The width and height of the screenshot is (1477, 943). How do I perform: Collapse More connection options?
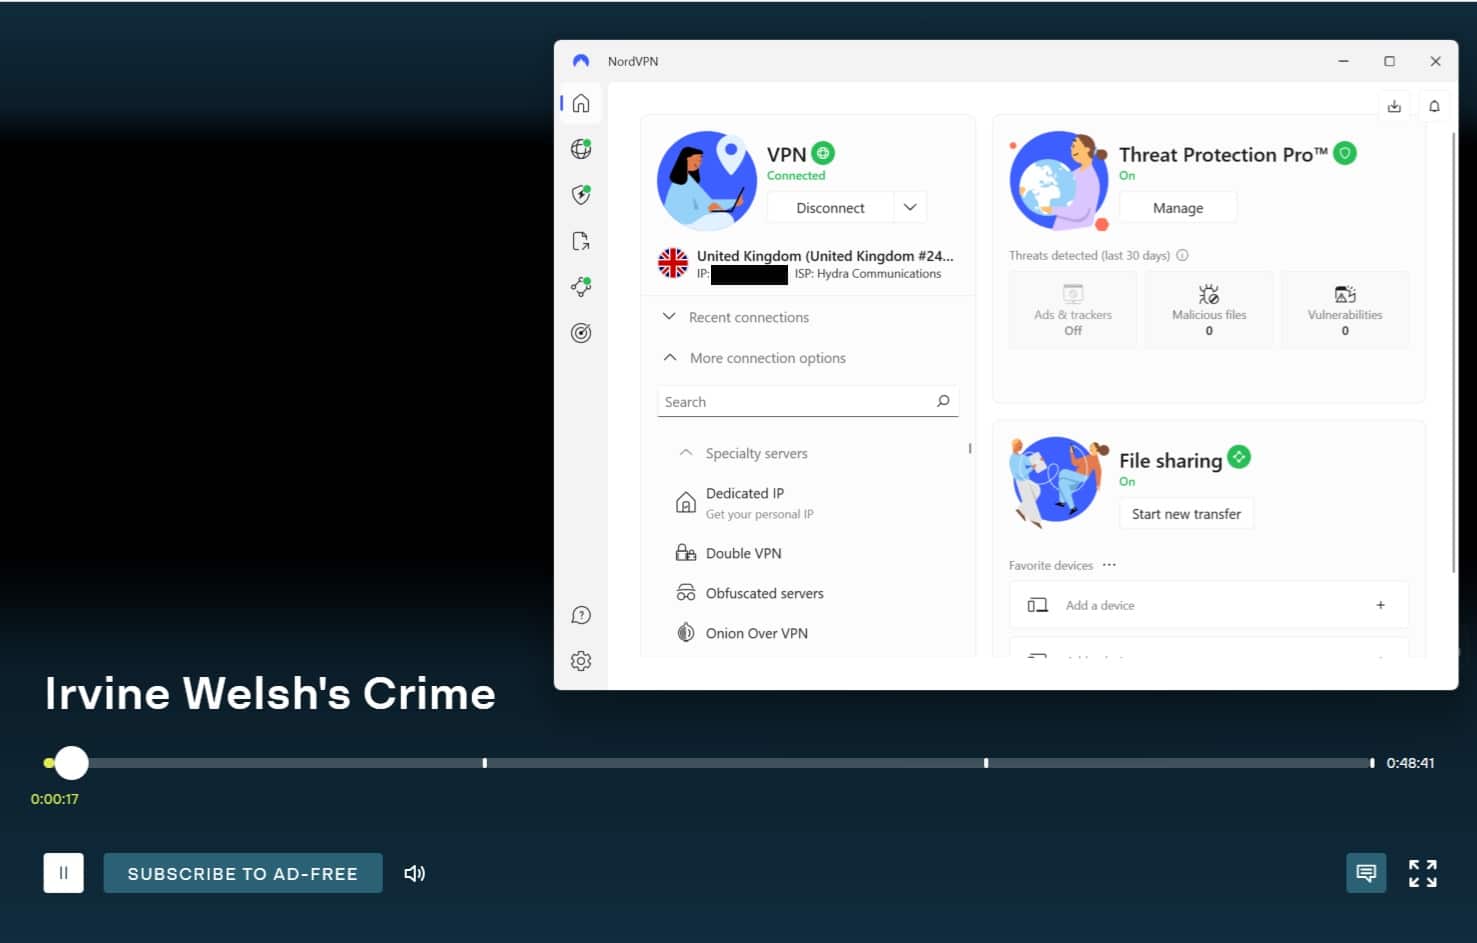click(x=755, y=358)
